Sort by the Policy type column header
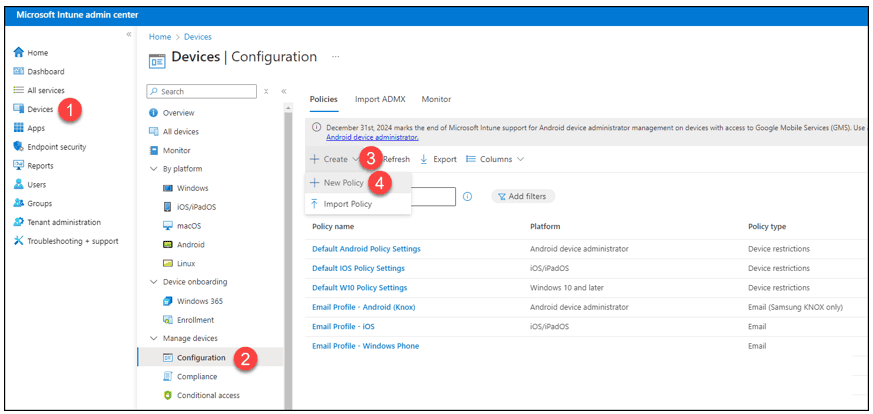Screen dimensions: 873x414 (767, 227)
